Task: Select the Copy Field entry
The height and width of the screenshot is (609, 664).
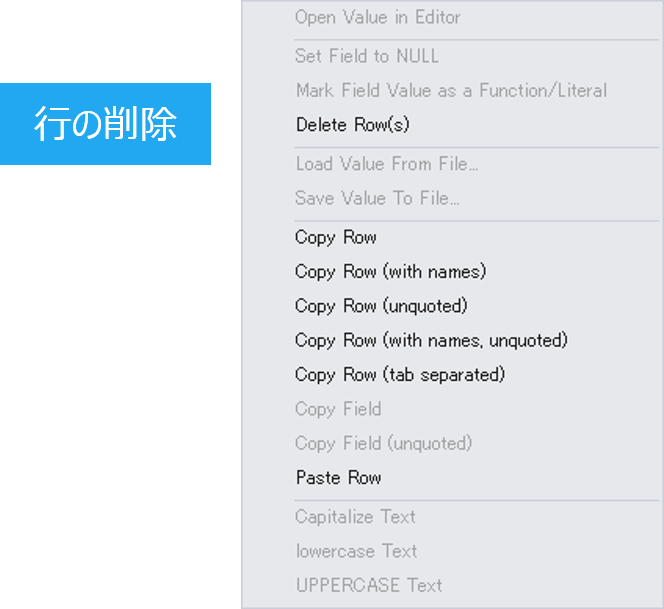Action: (451, 409)
